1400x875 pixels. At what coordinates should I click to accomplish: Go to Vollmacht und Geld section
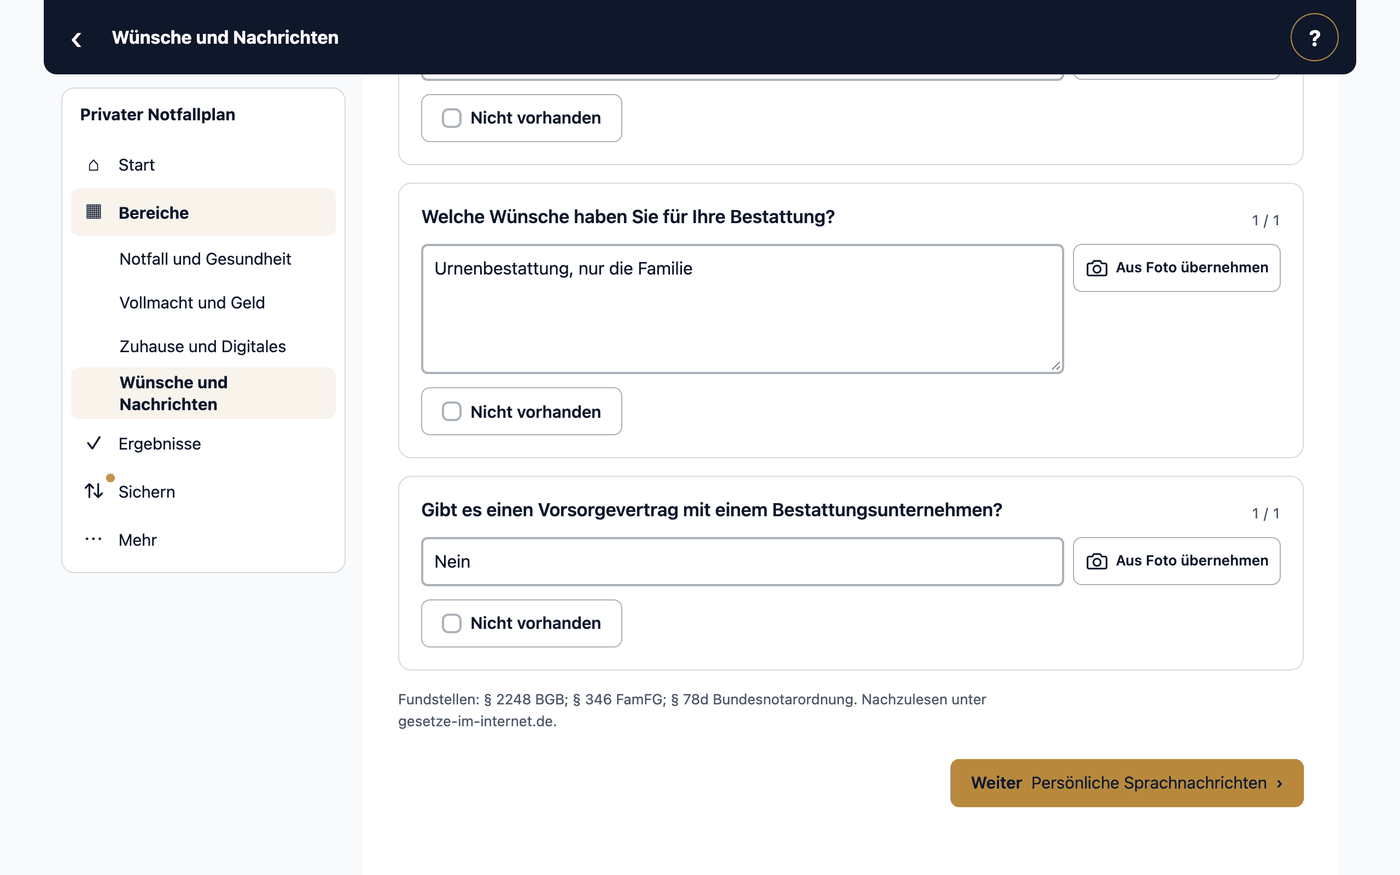pos(203,303)
